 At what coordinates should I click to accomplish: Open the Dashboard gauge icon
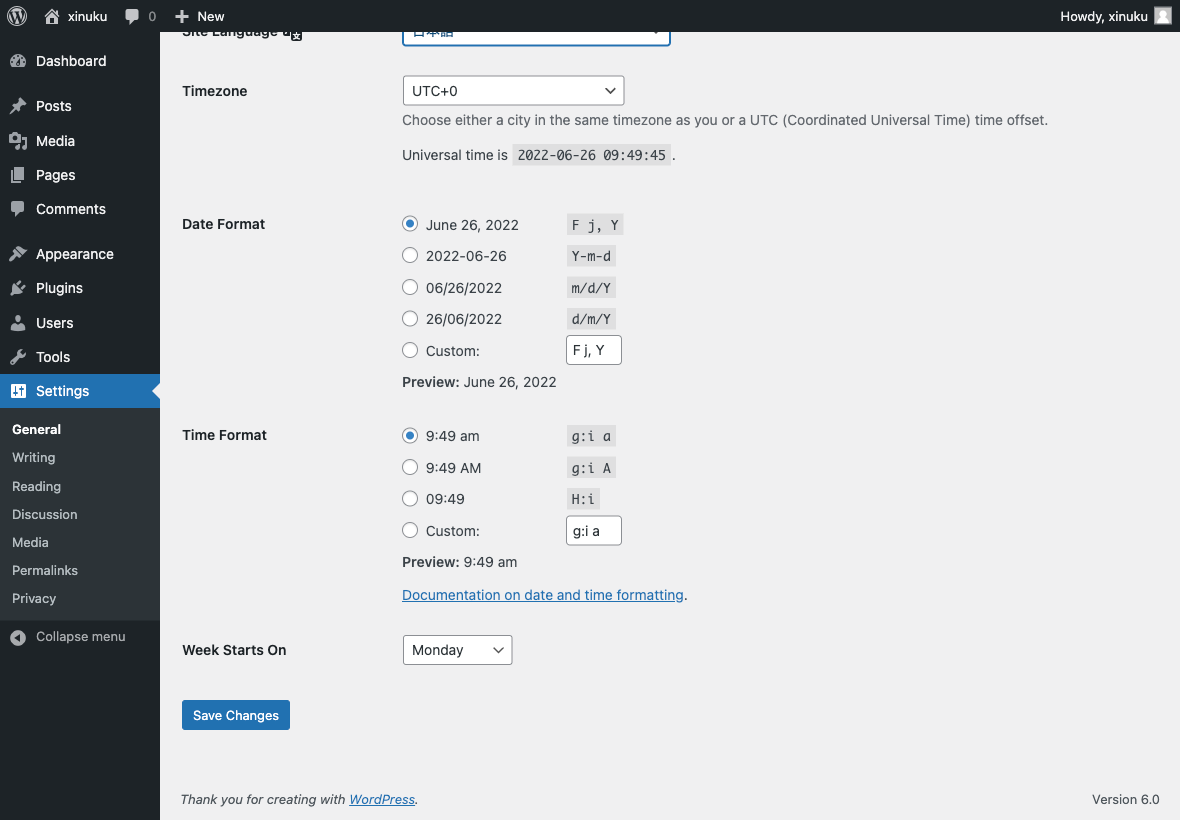(x=18, y=61)
